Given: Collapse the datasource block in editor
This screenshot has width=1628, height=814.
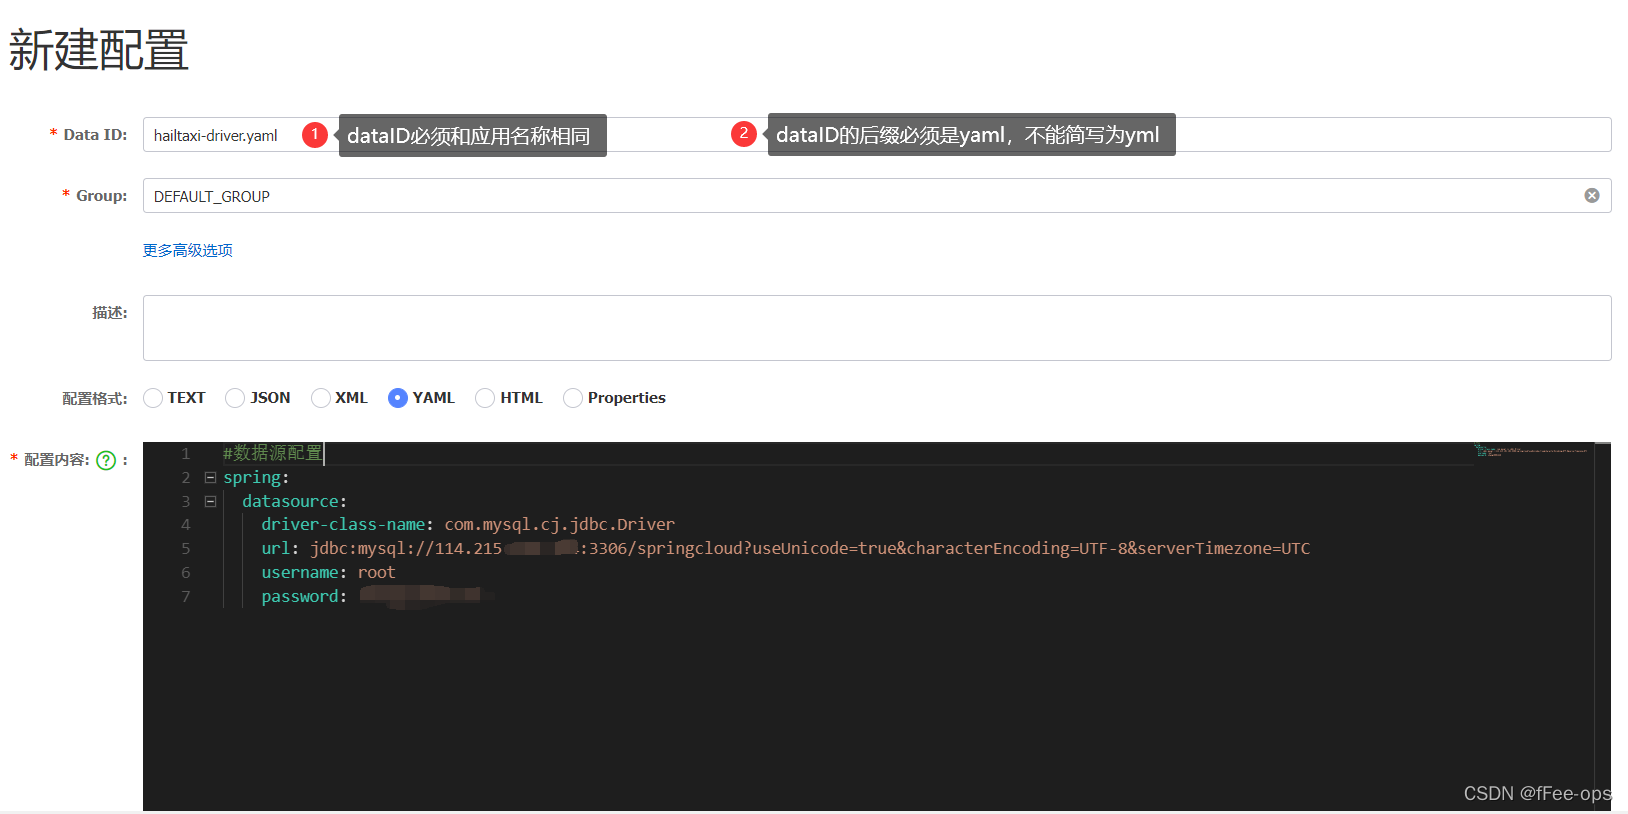Looking at the screenshot, I should [x=210, y=501].
